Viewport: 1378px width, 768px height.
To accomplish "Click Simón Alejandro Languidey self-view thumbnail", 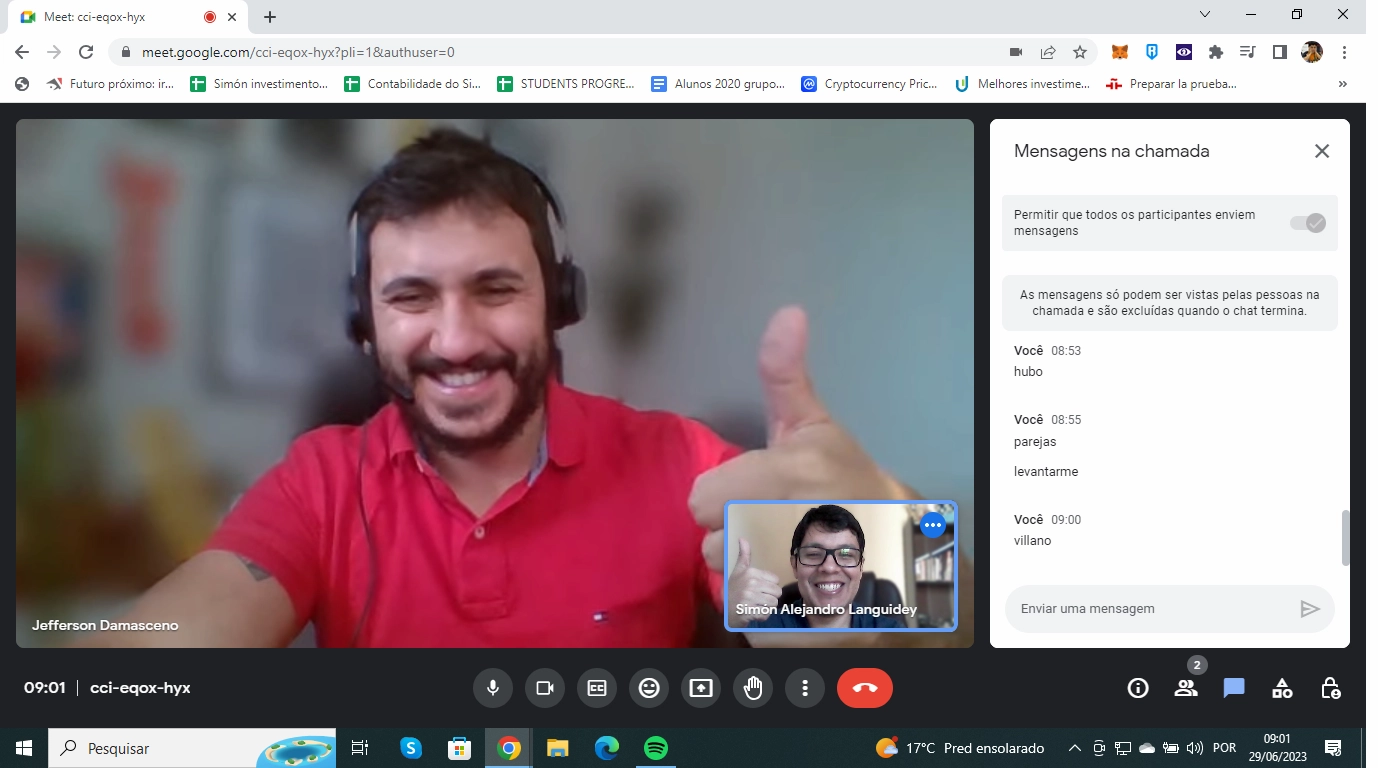I will 841,566.
